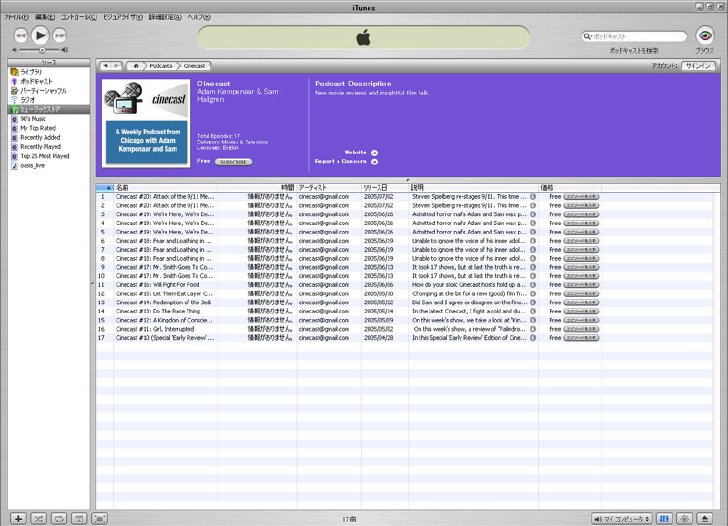Click the サインイン account button
The width and height of the screenshot is (728, 526).
[698, 66]
